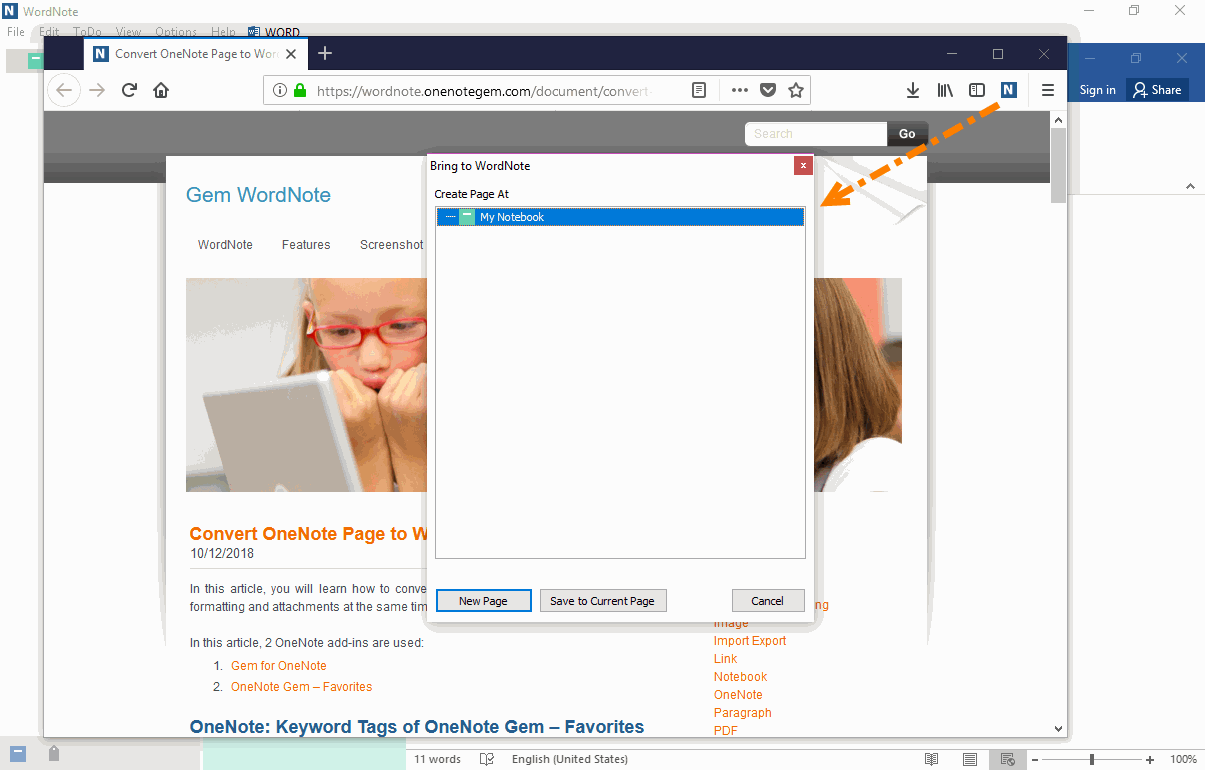1205x770 pixels.
Task: Bookmark this page with the star icon
Action: (796, 90)
